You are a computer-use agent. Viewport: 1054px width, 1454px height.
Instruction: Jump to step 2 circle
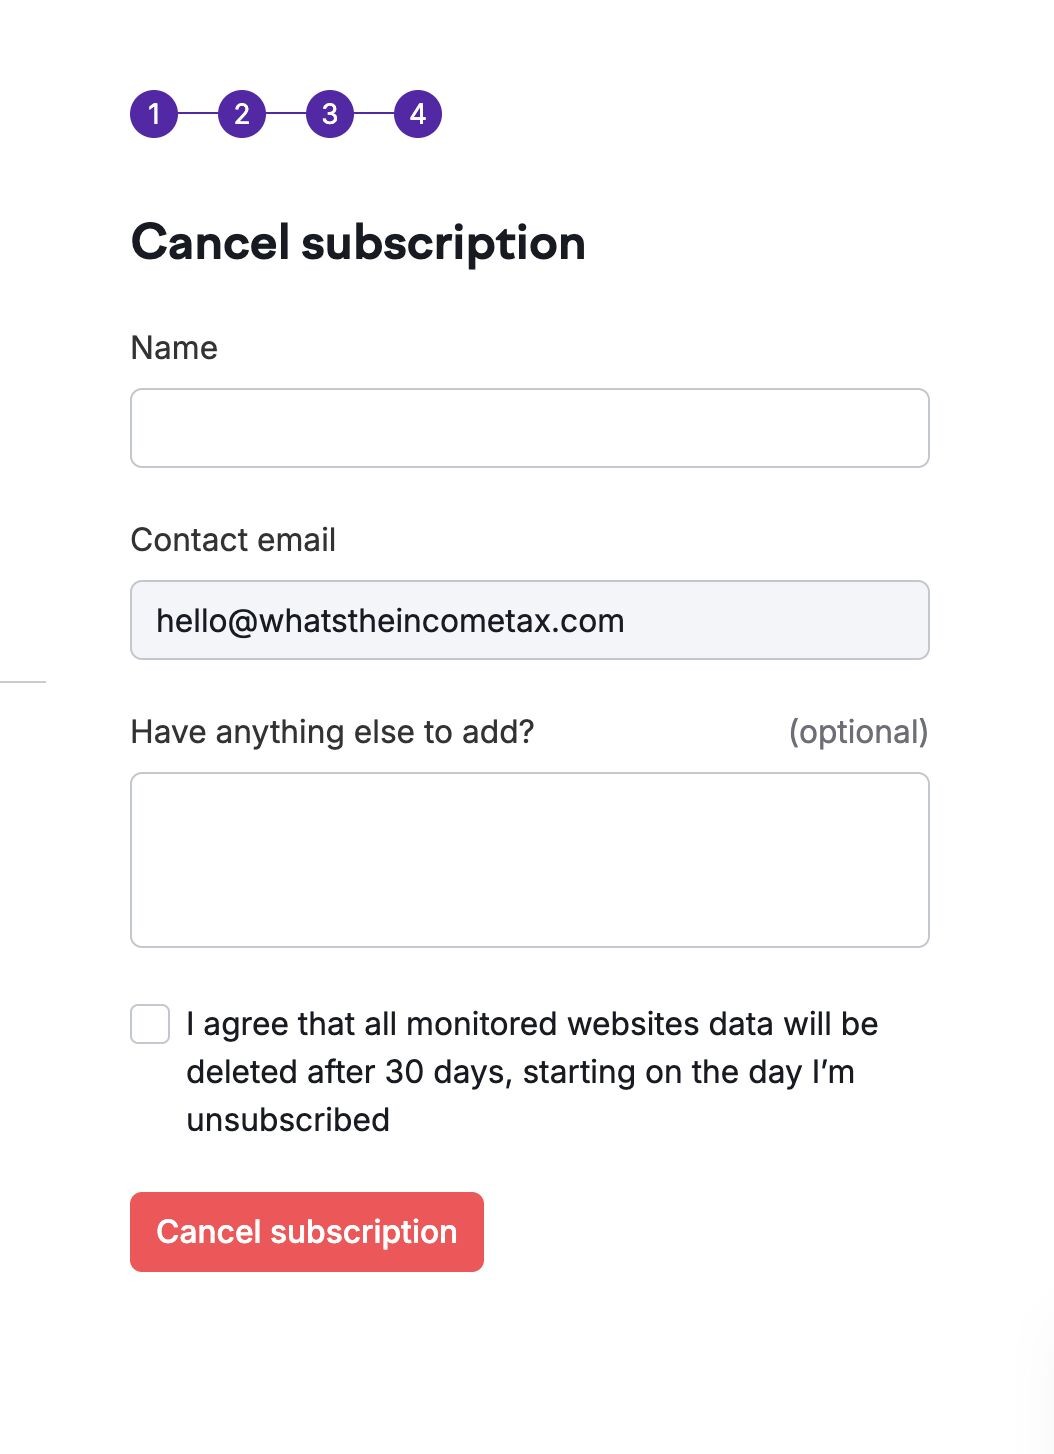point(242,114)
